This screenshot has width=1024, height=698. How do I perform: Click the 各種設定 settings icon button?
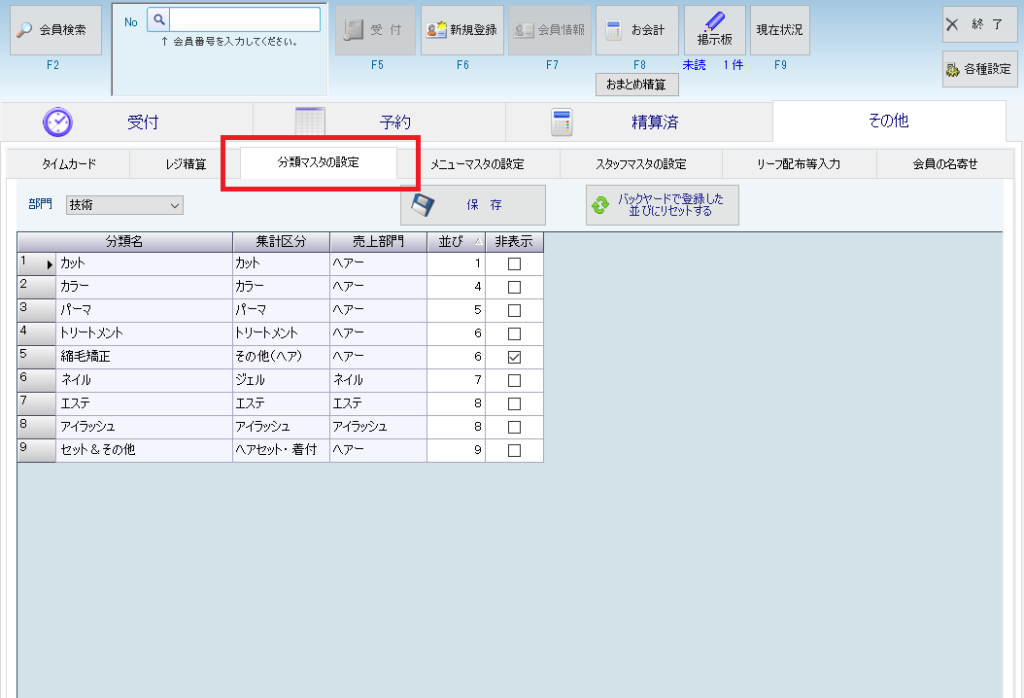[x=952, y=69]
